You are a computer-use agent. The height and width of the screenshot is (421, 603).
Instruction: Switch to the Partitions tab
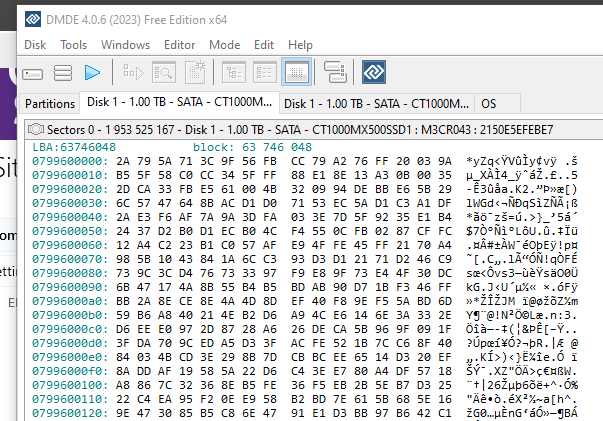click(50, 103)
